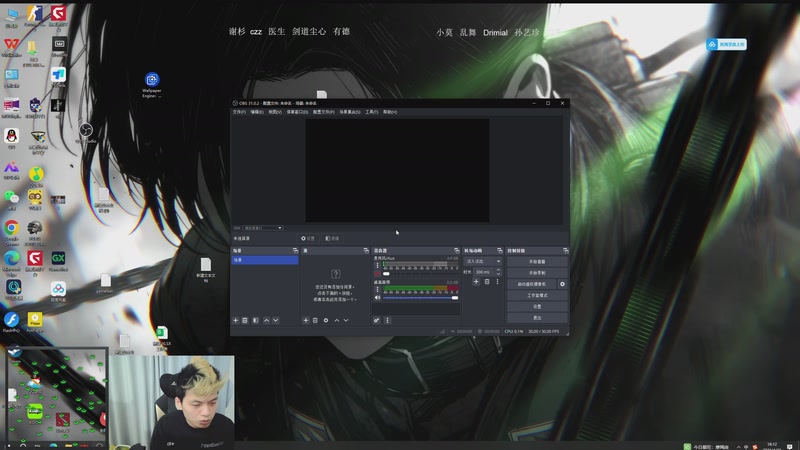Click source Properties button on source toolbar

308,238
